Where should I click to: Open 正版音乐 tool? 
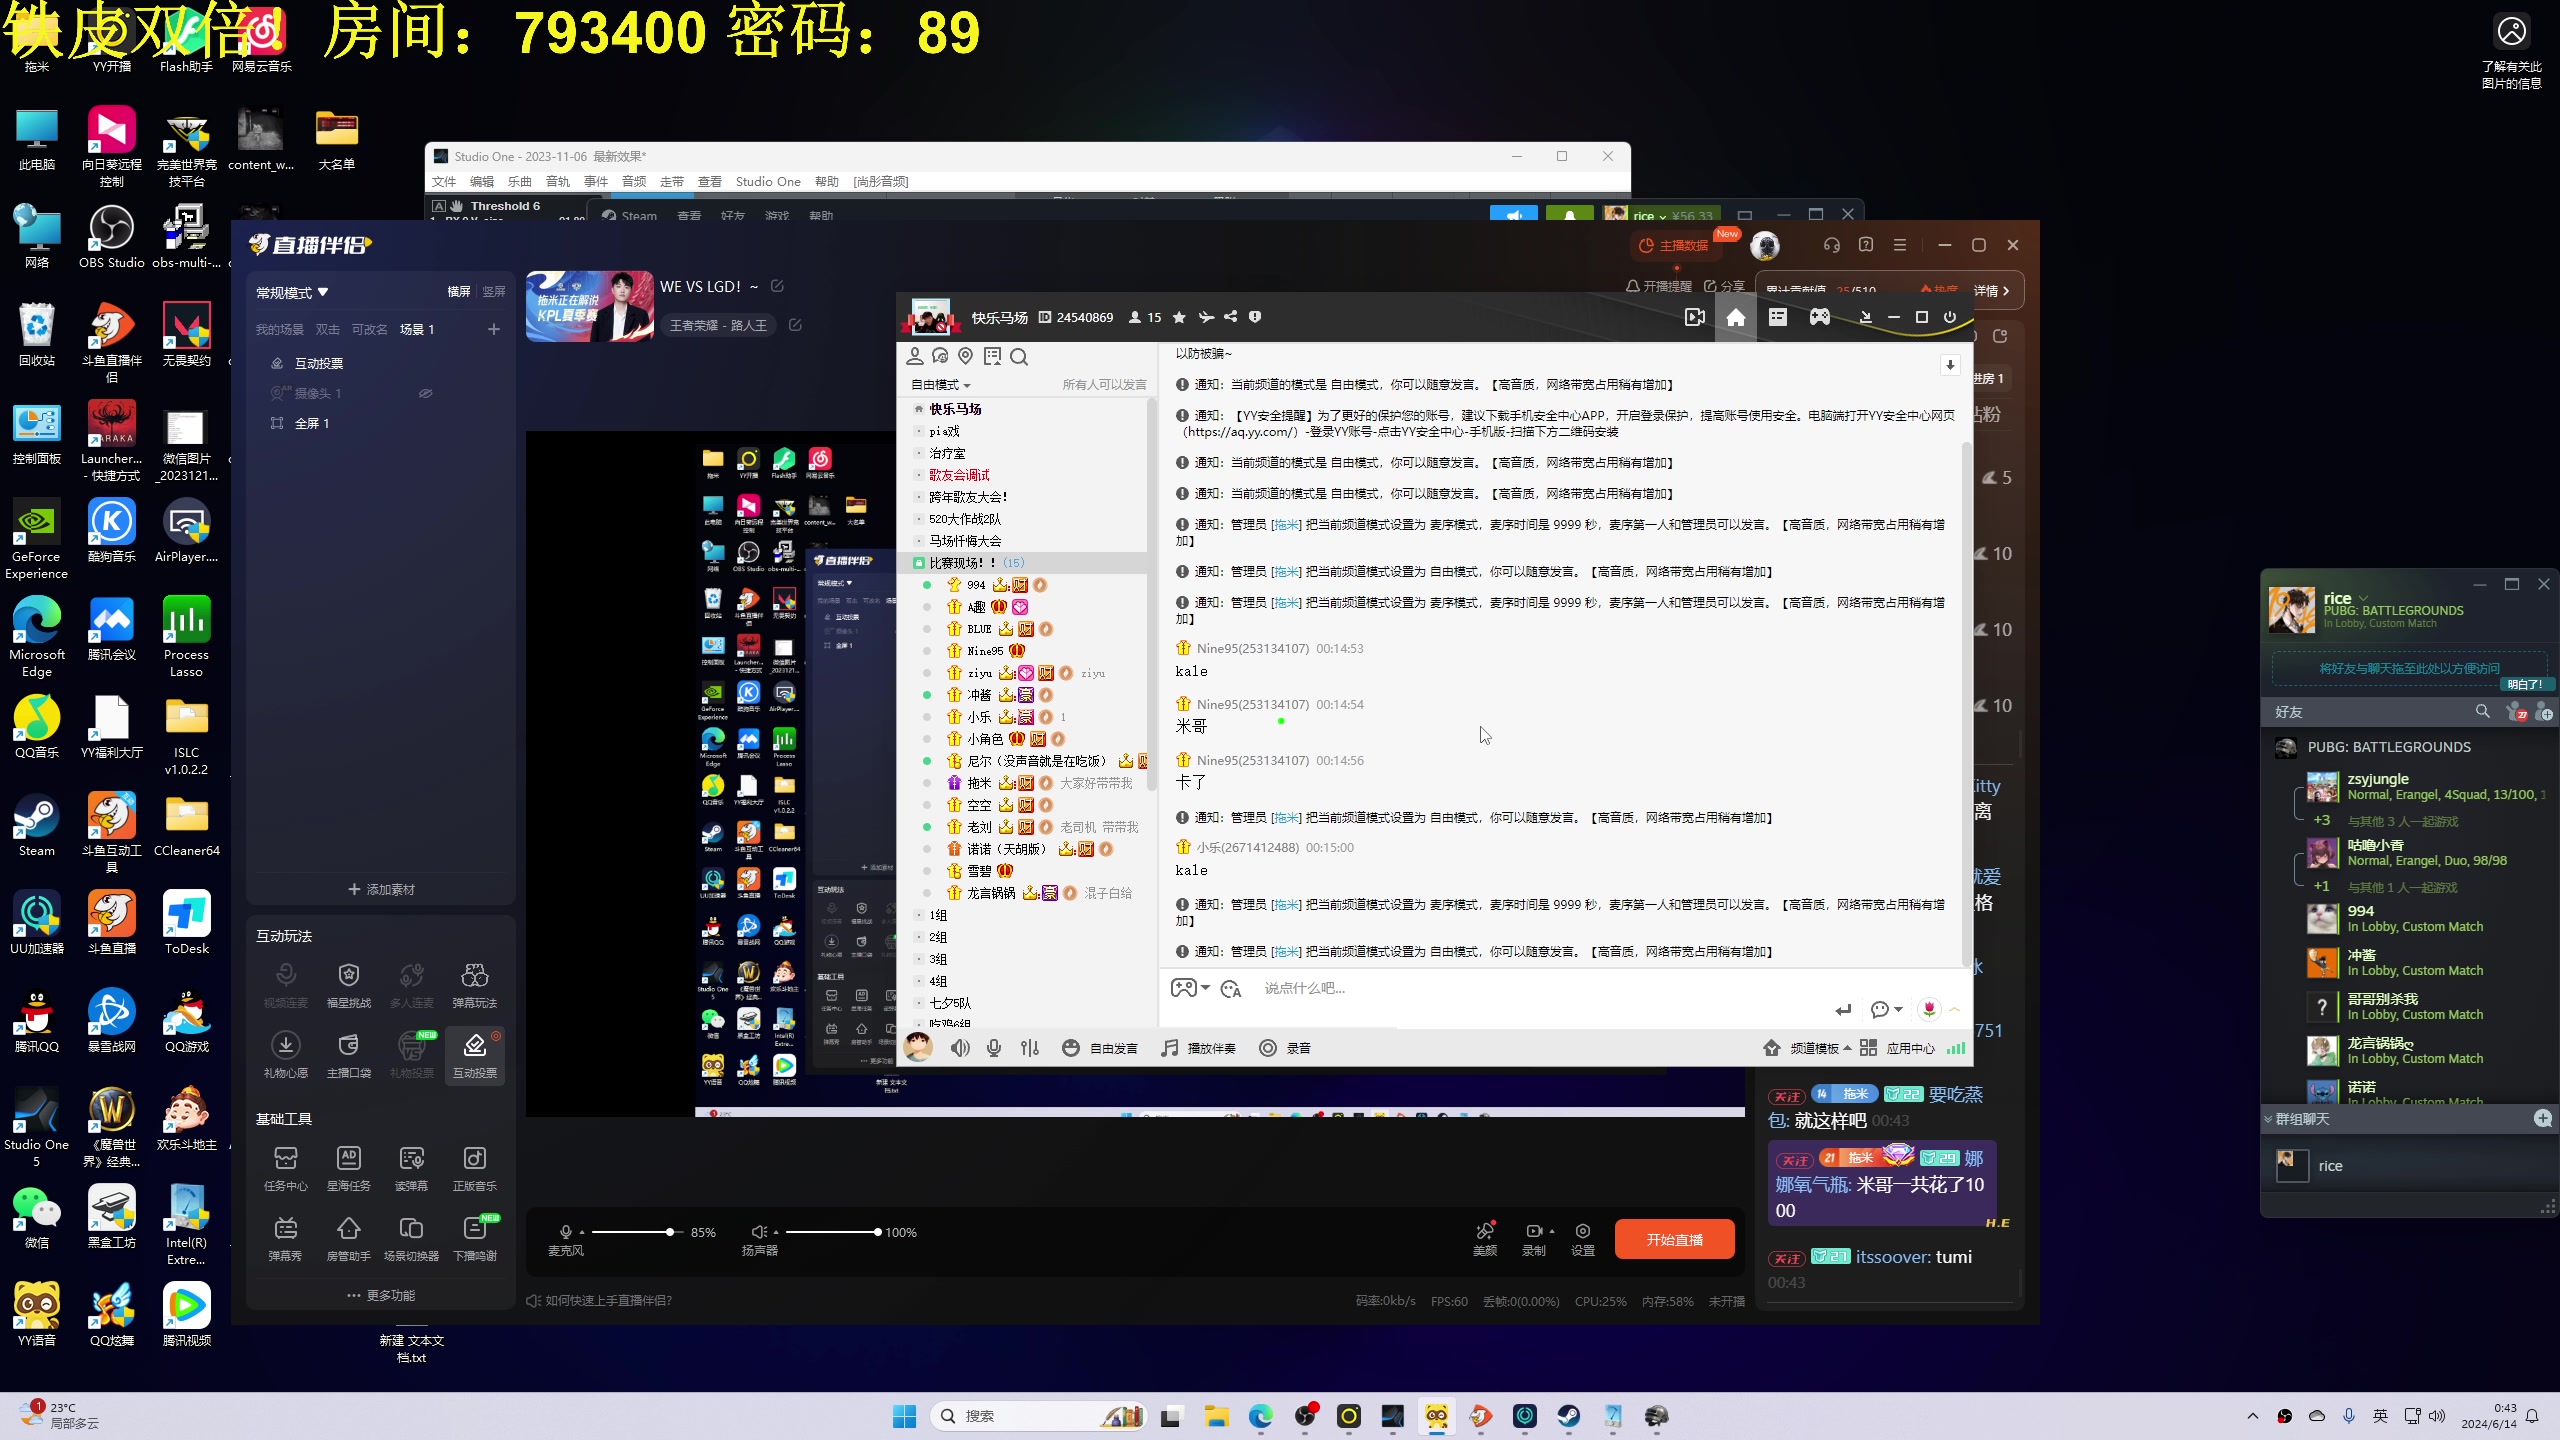tap(474, 1167)
